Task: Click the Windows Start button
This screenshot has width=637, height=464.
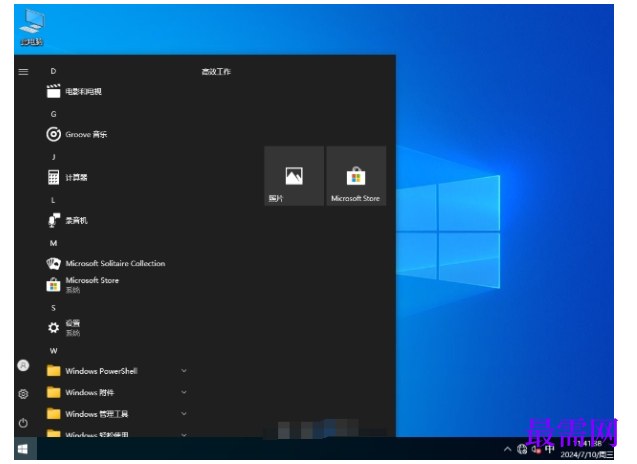Action: click(23, 449)
